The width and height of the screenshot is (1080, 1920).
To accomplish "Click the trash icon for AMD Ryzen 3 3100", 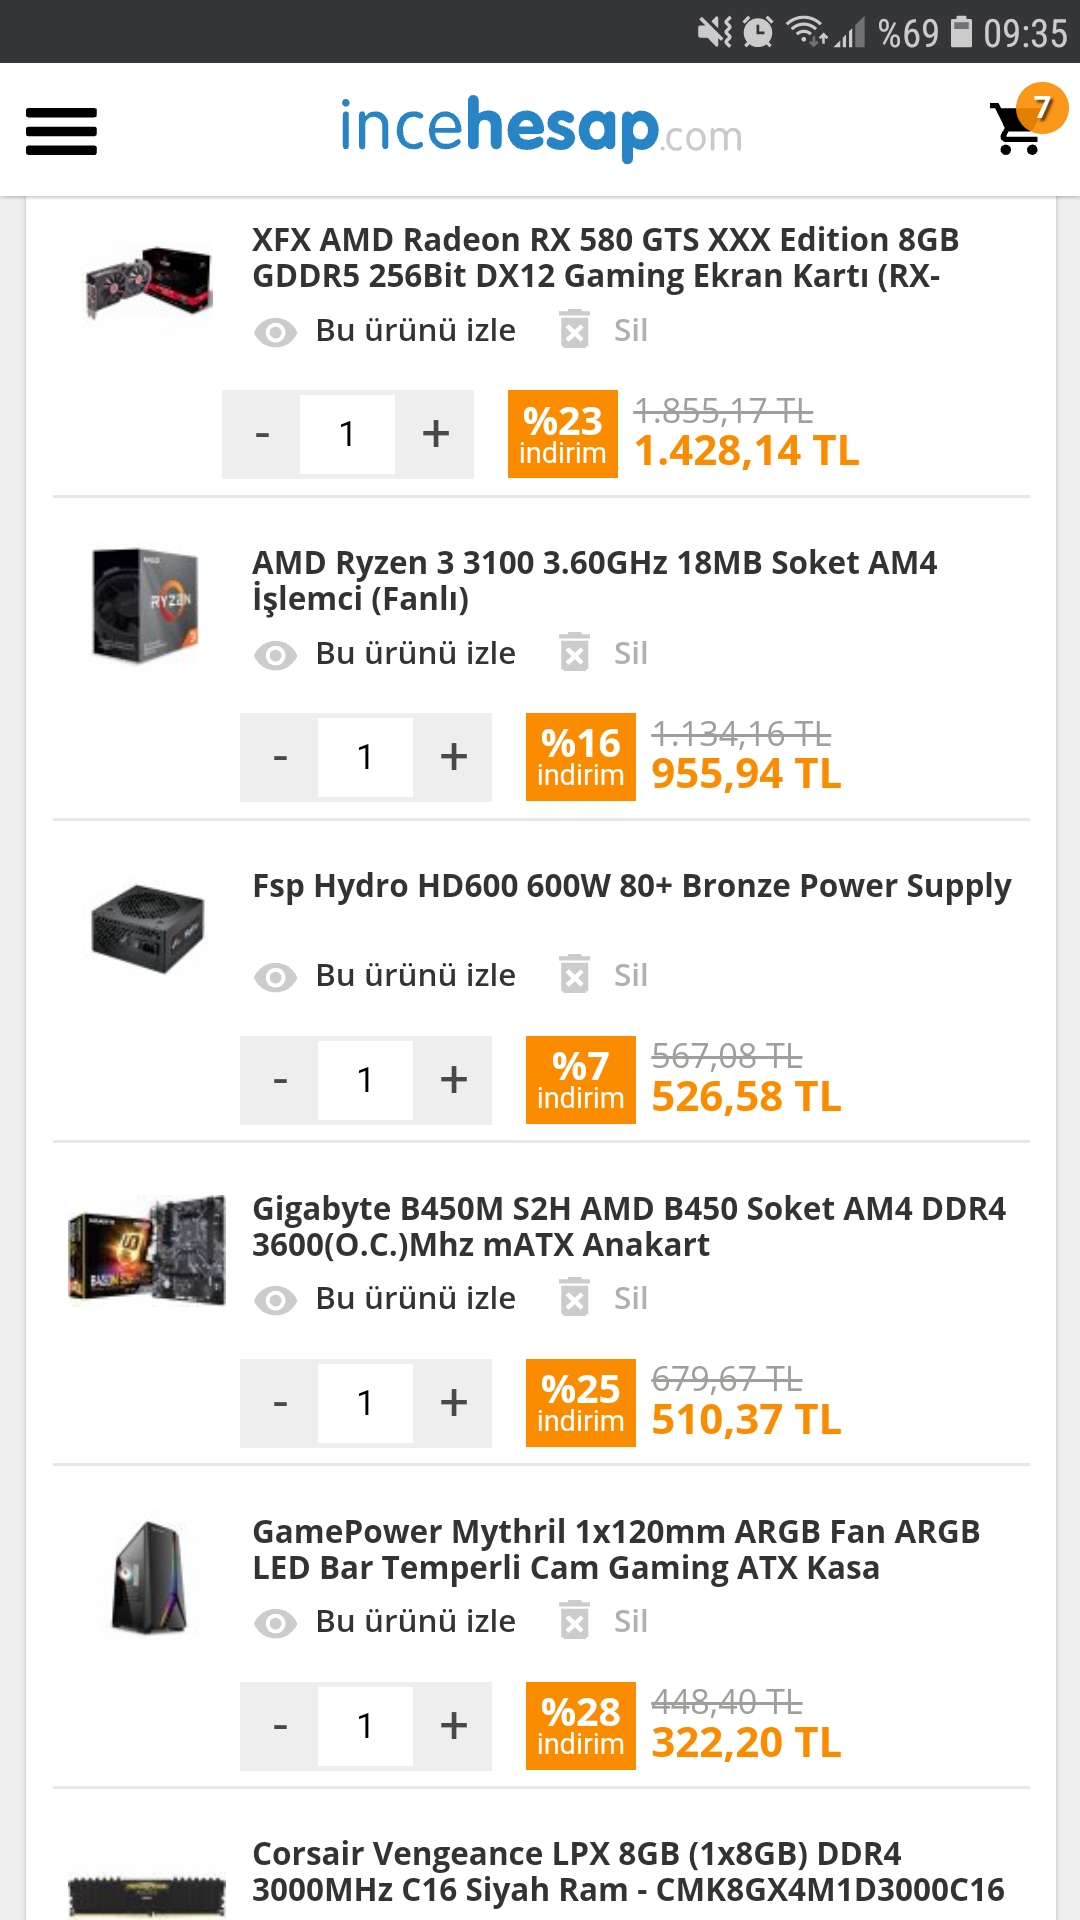I will [575, 653].
